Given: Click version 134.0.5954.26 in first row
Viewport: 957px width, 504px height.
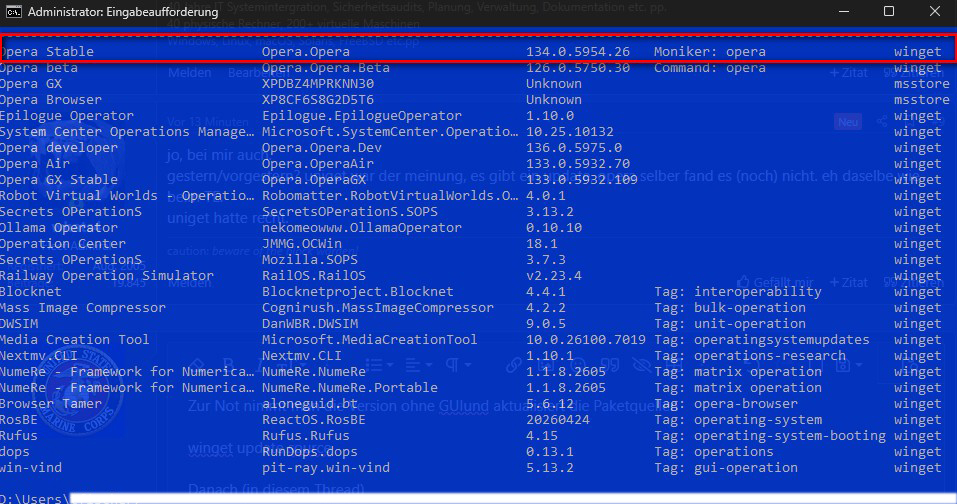Looking at the screenshot, I should coord(577,52).
